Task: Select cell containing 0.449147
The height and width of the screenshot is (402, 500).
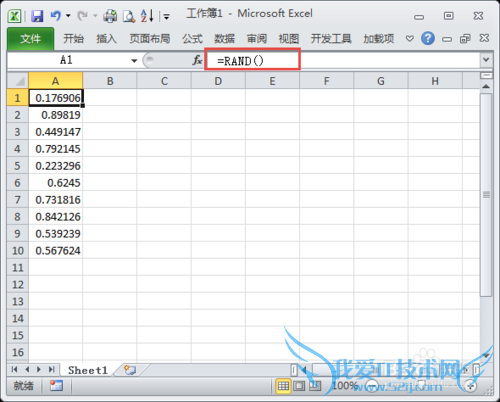Action: click(56, 132)
